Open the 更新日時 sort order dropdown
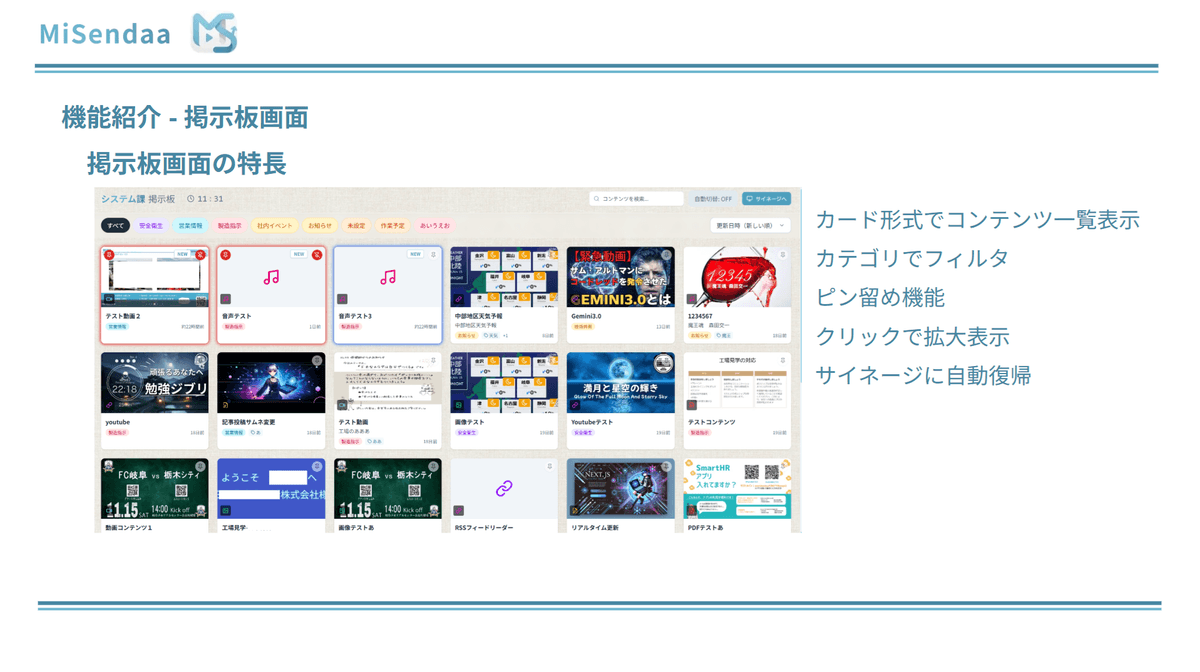This screenshot has height=672, width=1200. click(x=750, y=226)
